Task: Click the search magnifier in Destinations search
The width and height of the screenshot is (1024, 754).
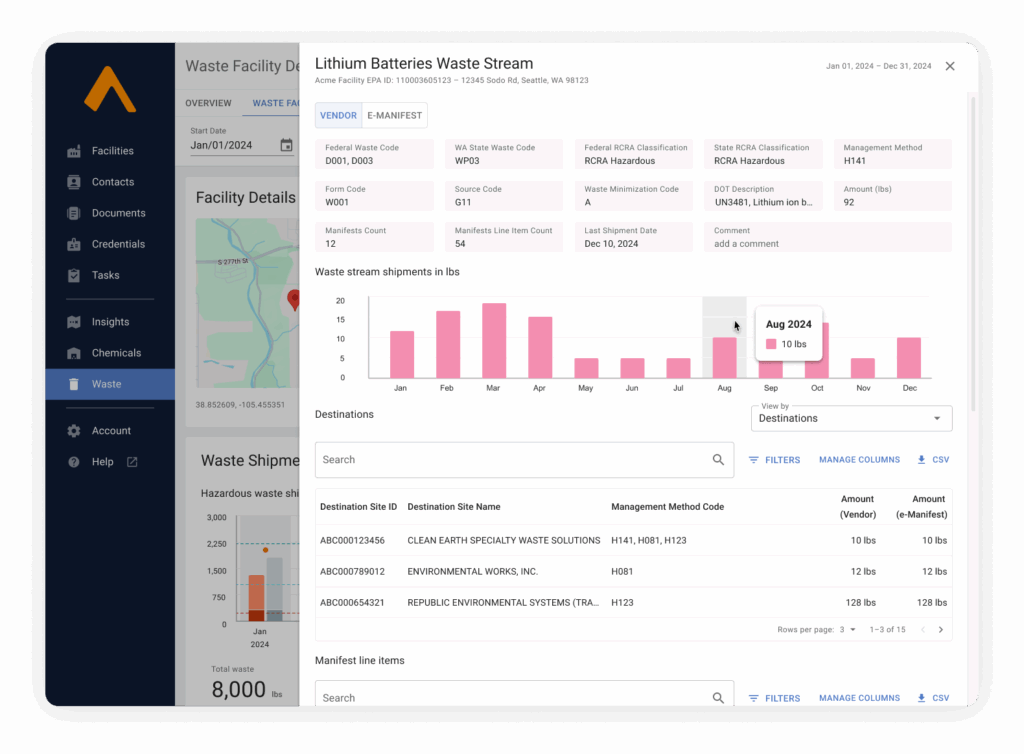Action: click(x=718, y=460)
